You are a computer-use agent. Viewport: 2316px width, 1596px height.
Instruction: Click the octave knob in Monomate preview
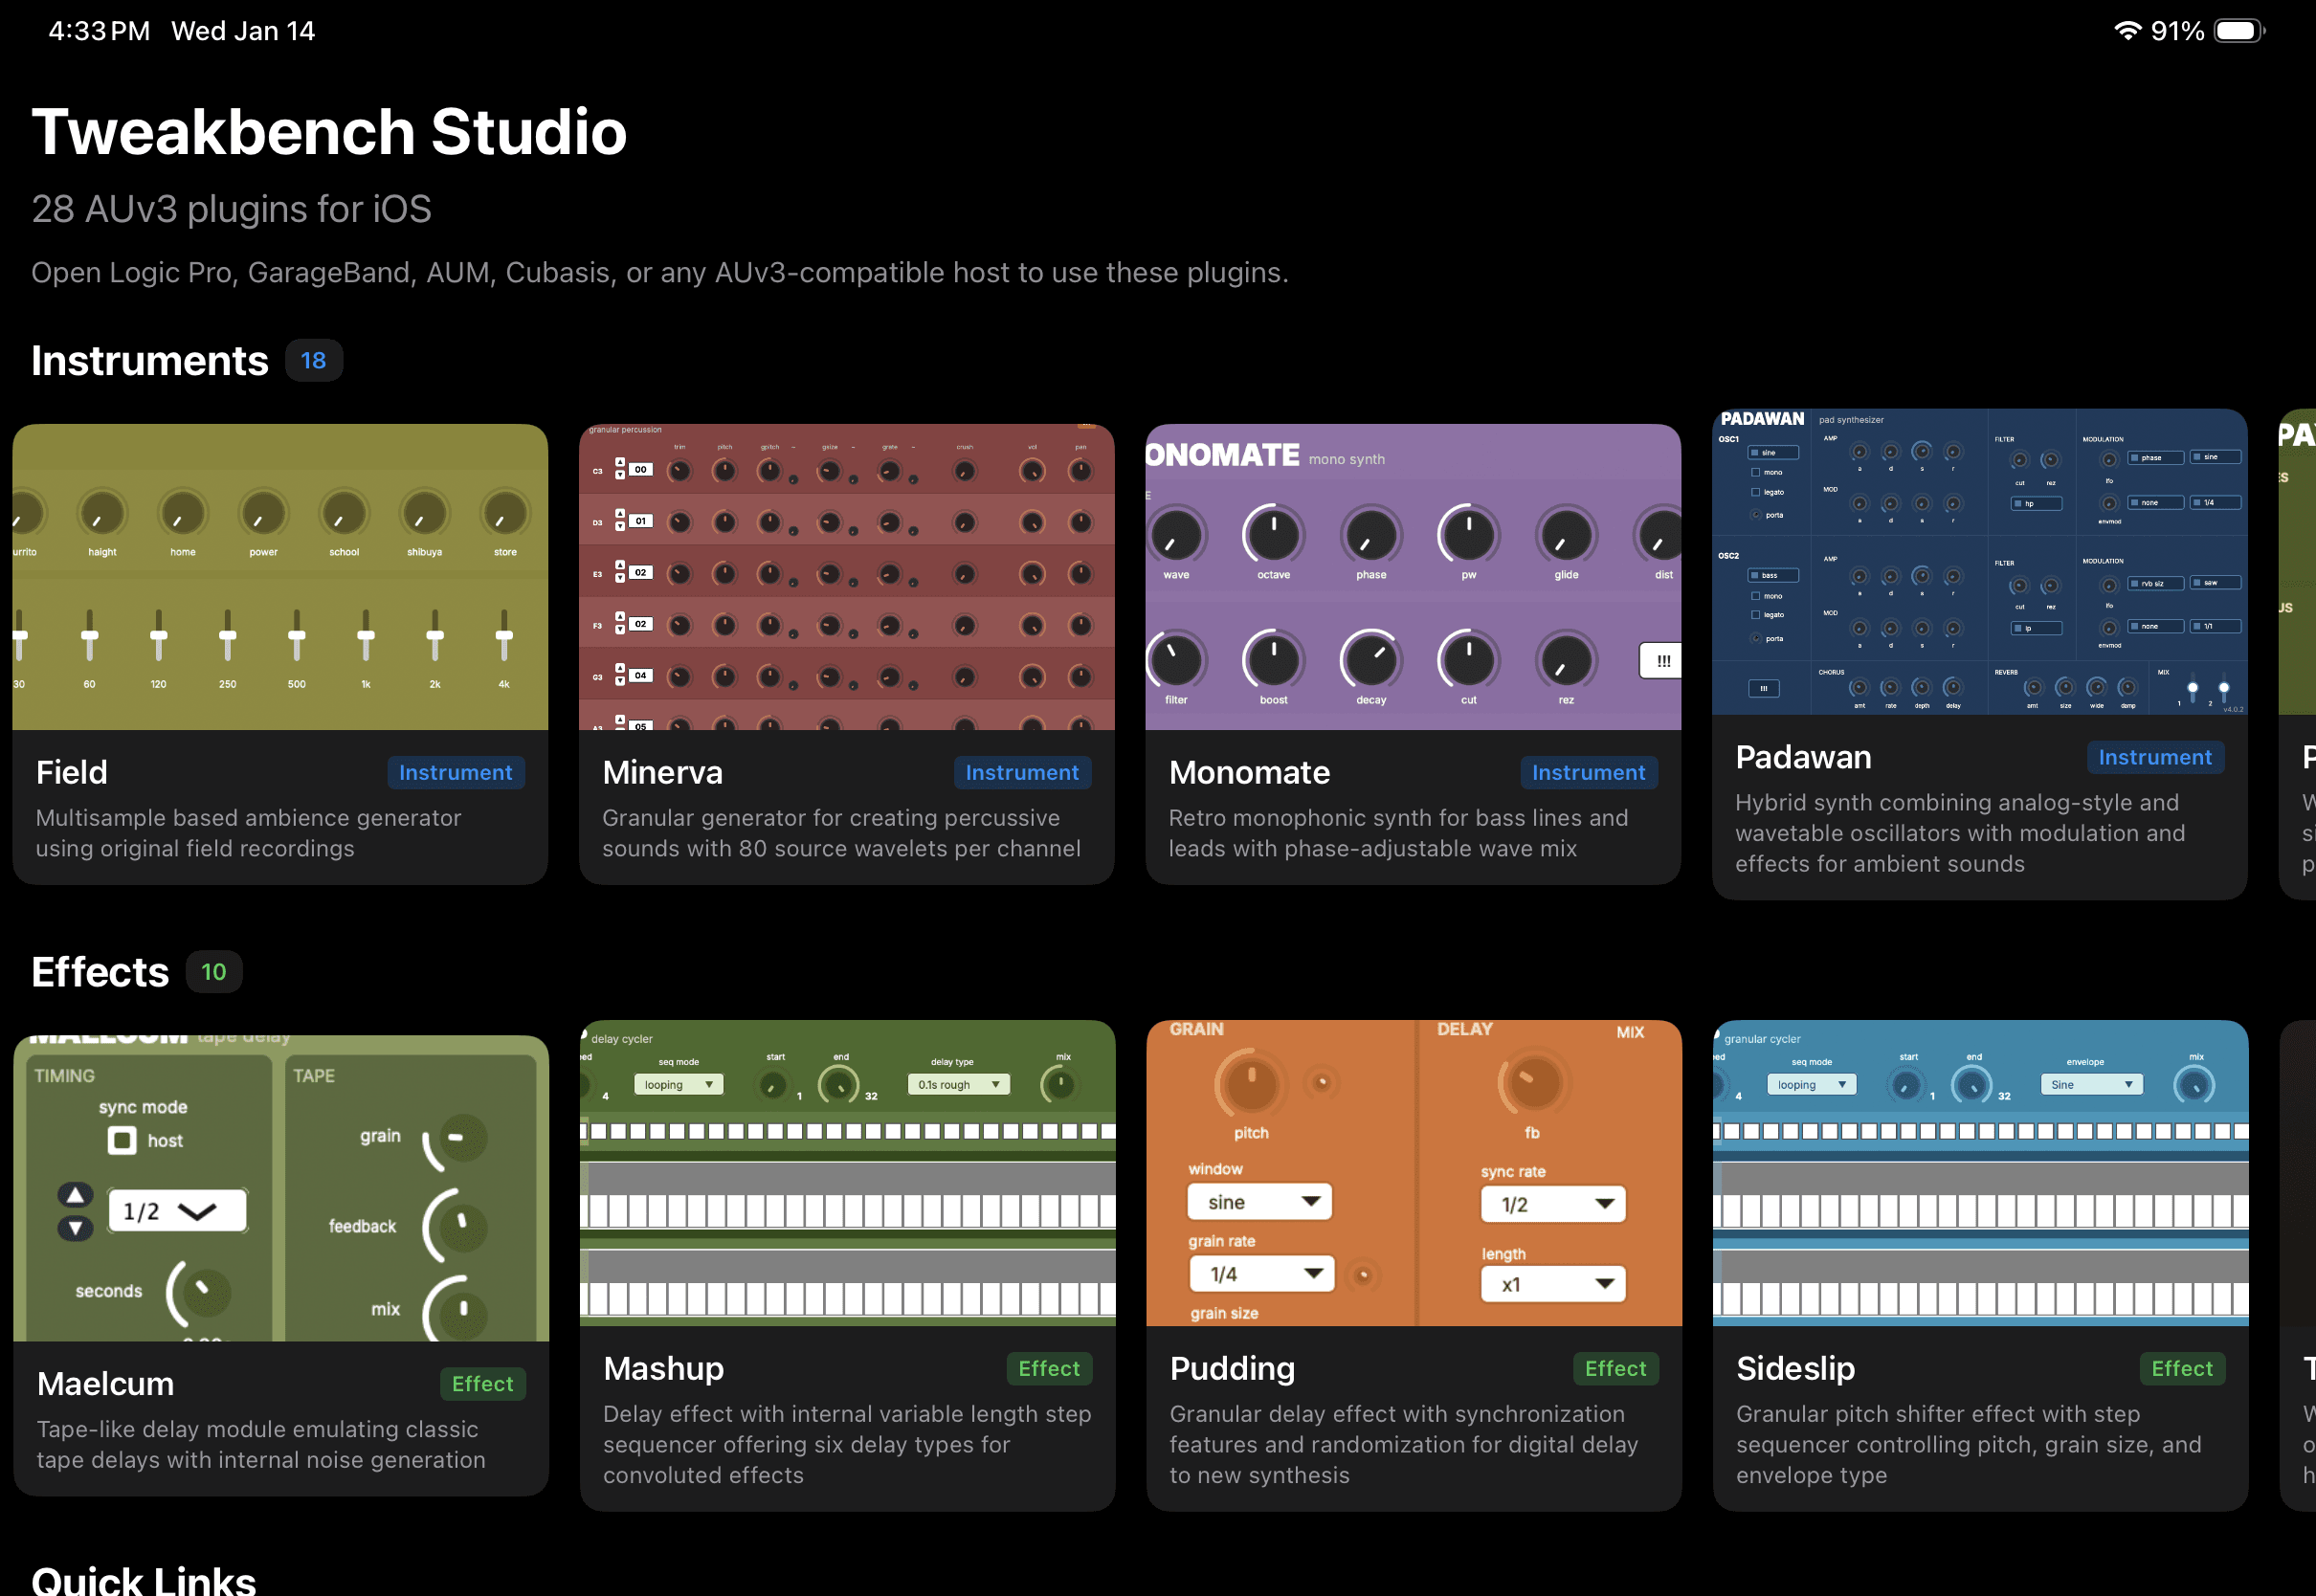pos(1273,536)
